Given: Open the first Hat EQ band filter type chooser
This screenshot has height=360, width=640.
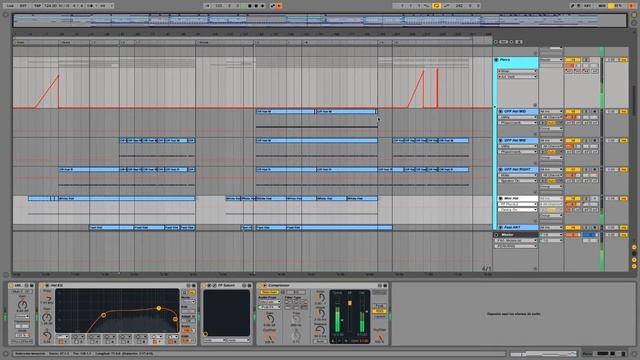Looking at the screenshot, I should [63, 337].
